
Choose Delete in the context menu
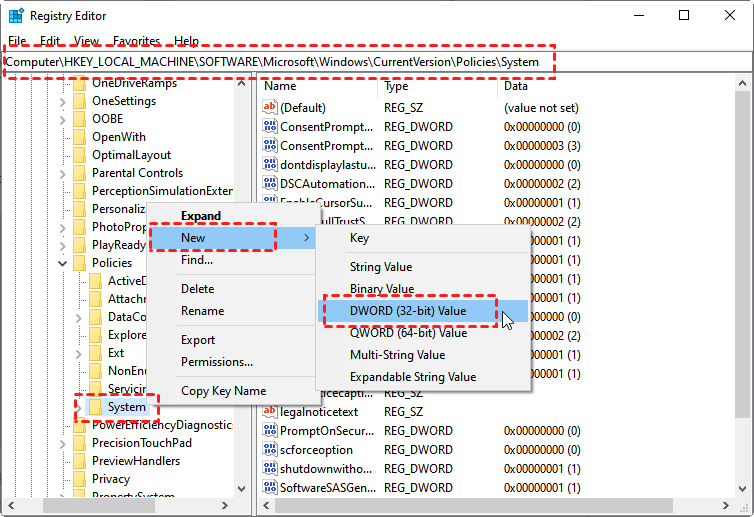[233, 289]
